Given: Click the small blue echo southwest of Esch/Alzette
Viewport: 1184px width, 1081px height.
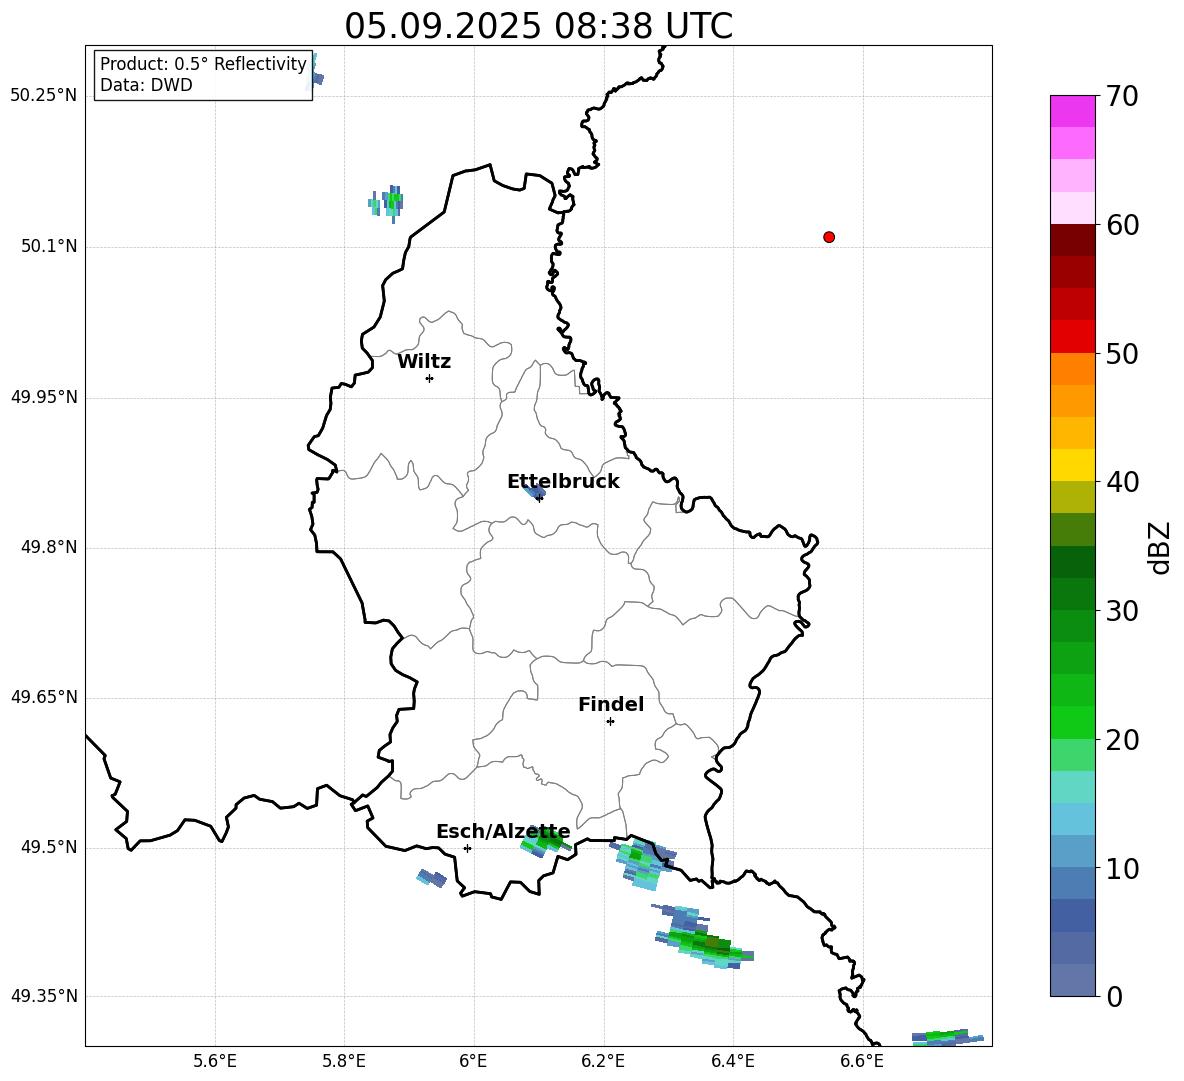Looking at the screenshot, I should pyautogui.click(x=432, y=878).
